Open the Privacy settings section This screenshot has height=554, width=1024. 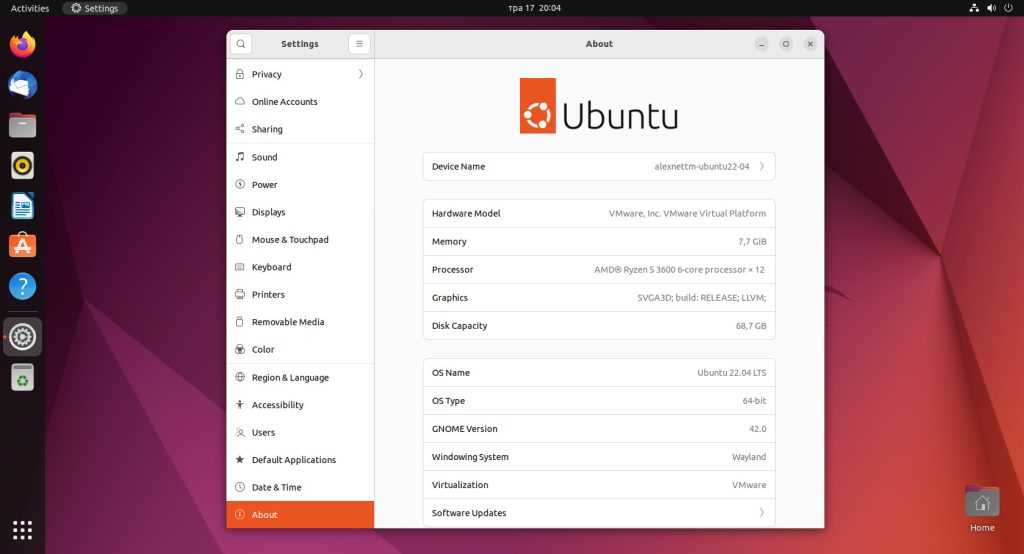pyautogui.click(x=300, y=74)
